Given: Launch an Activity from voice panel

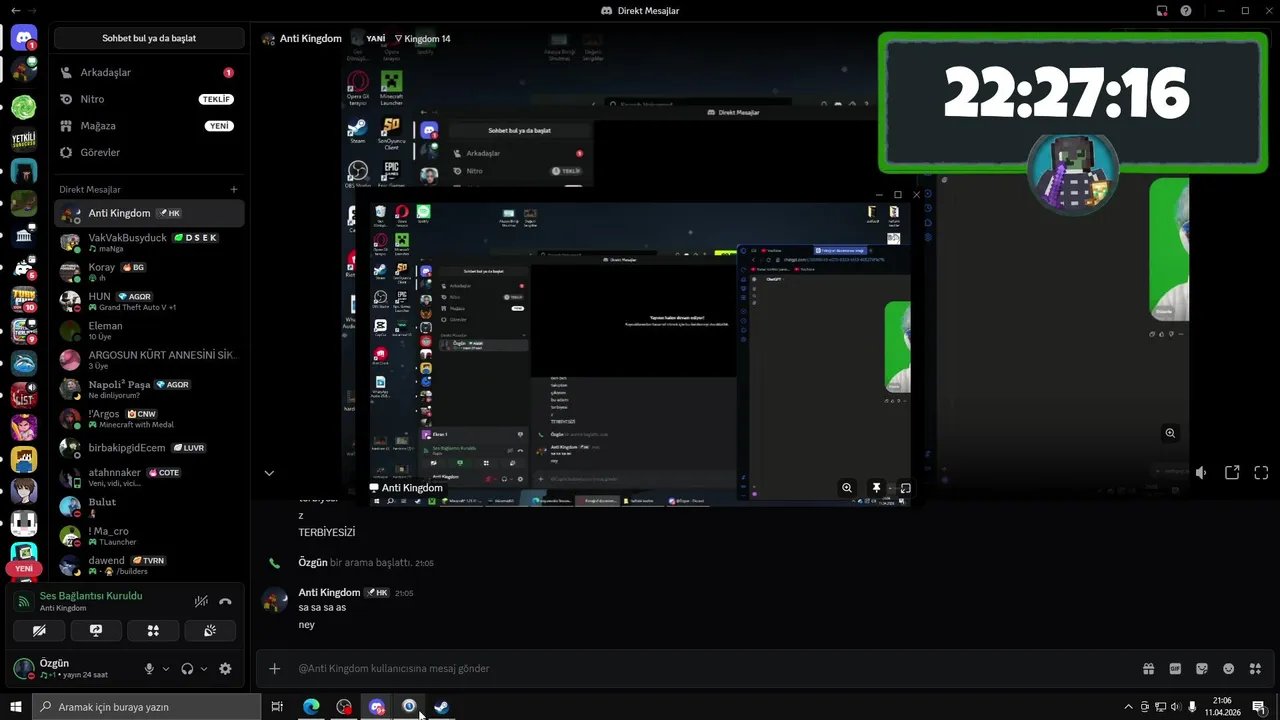Looking at the screenshot, I should [x=153, y=631].
